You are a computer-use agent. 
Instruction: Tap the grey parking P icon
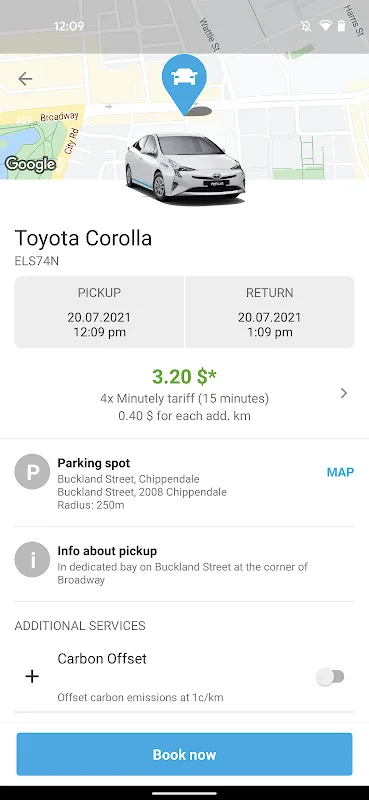[32, 472]
